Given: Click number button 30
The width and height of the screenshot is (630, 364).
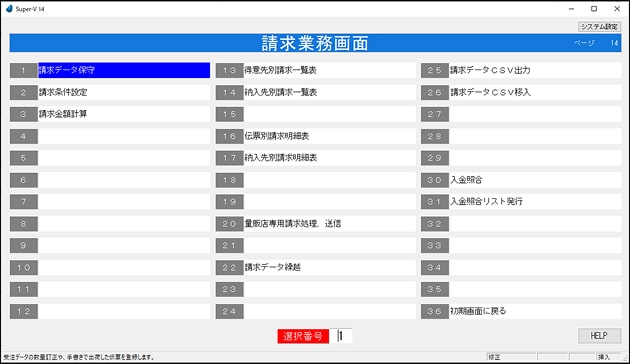Looking at the screenshot, I should point(435,180).
